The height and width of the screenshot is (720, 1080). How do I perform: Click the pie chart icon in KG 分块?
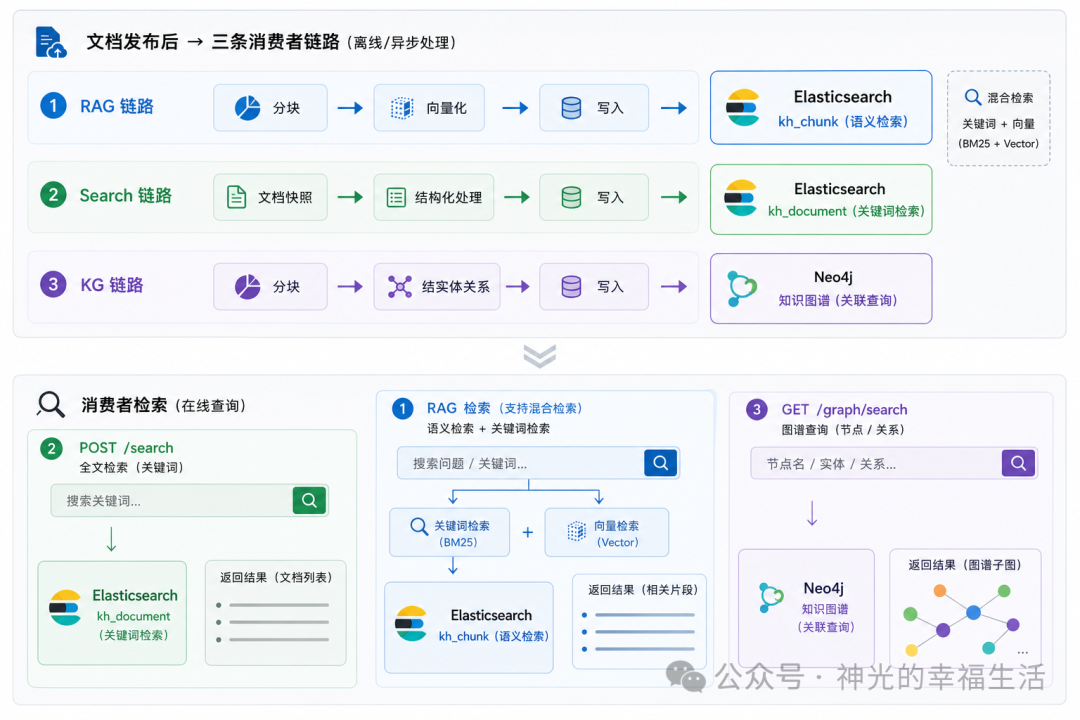(x=247, y=287)
